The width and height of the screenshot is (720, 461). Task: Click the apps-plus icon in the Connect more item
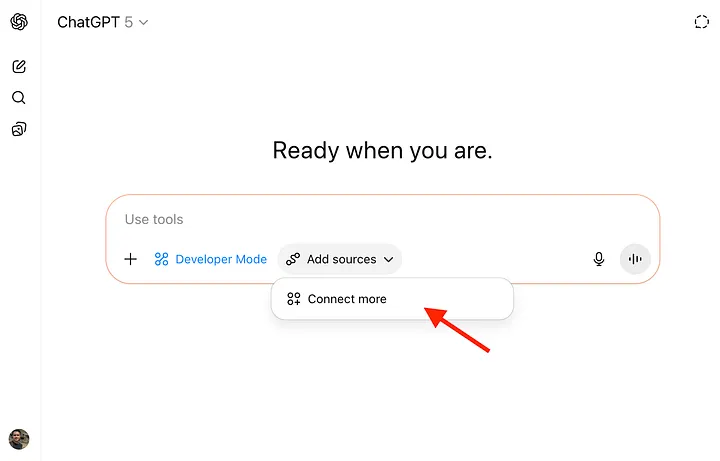coord(294,299)
